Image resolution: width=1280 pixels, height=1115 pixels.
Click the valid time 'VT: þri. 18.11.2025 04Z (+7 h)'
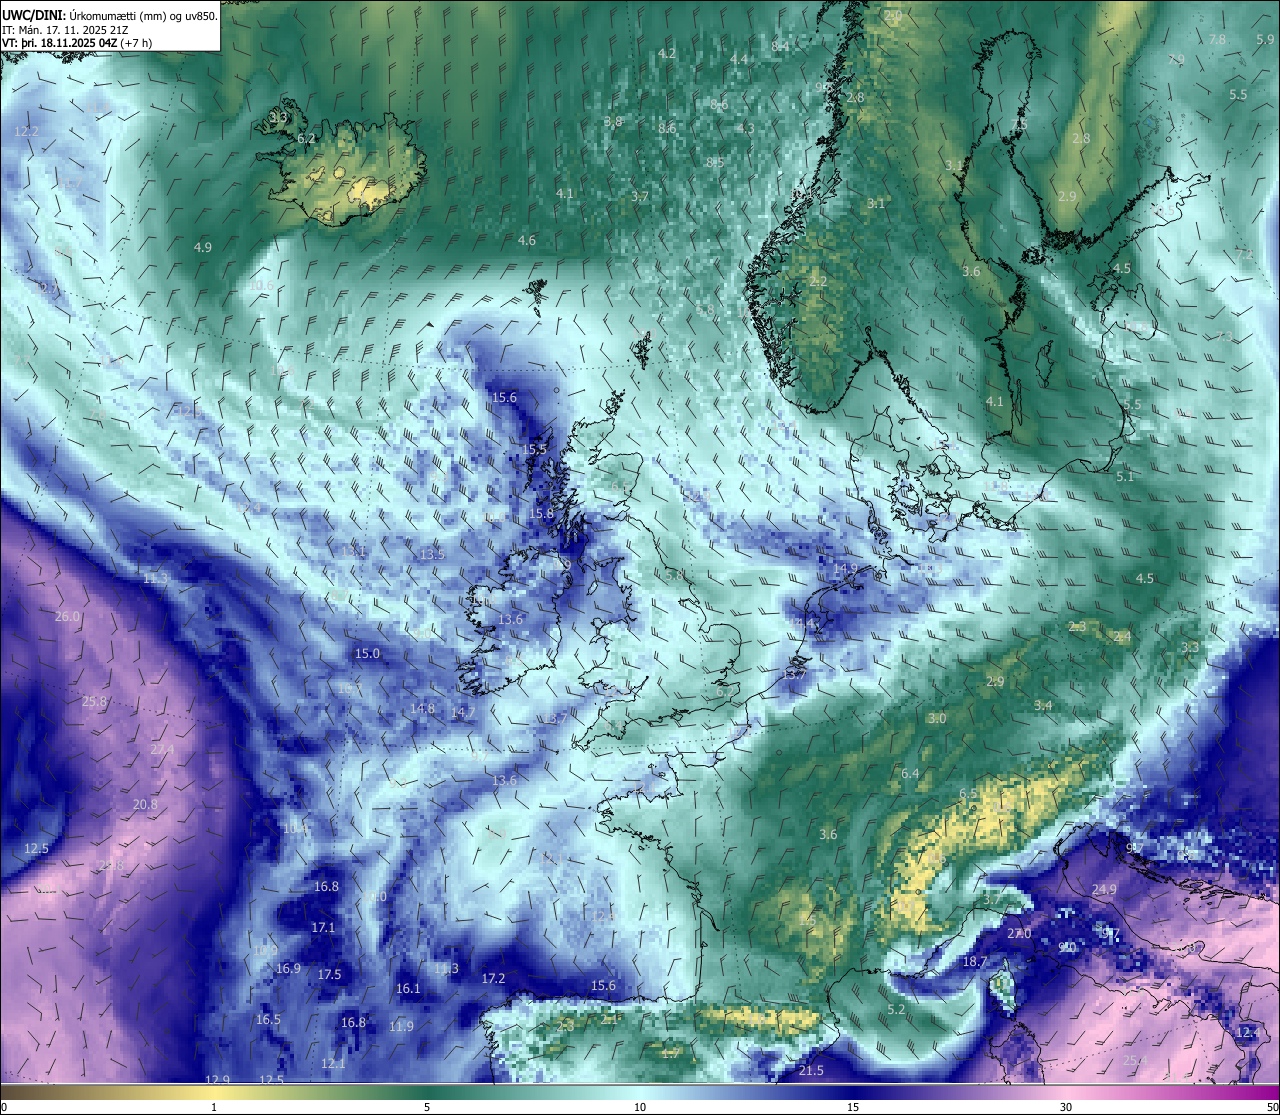coord(77,43)
